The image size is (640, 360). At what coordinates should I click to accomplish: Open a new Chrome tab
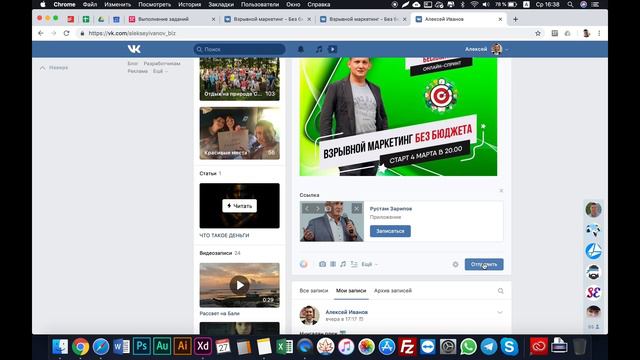(x=516, y=19)
